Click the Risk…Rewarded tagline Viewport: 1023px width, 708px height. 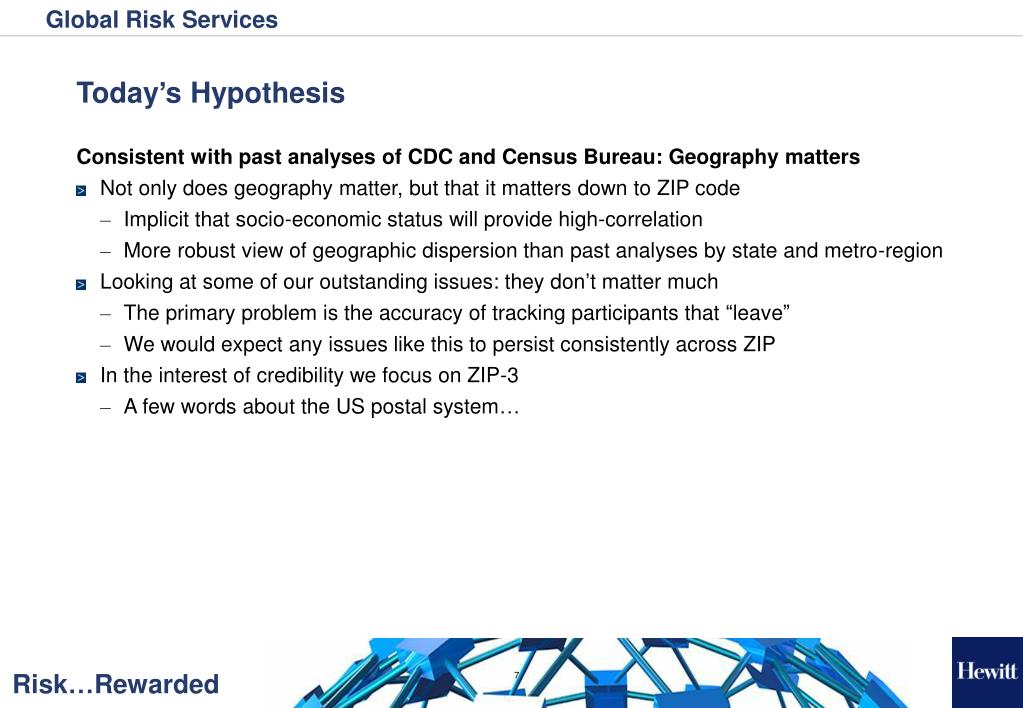pos(116,684)
